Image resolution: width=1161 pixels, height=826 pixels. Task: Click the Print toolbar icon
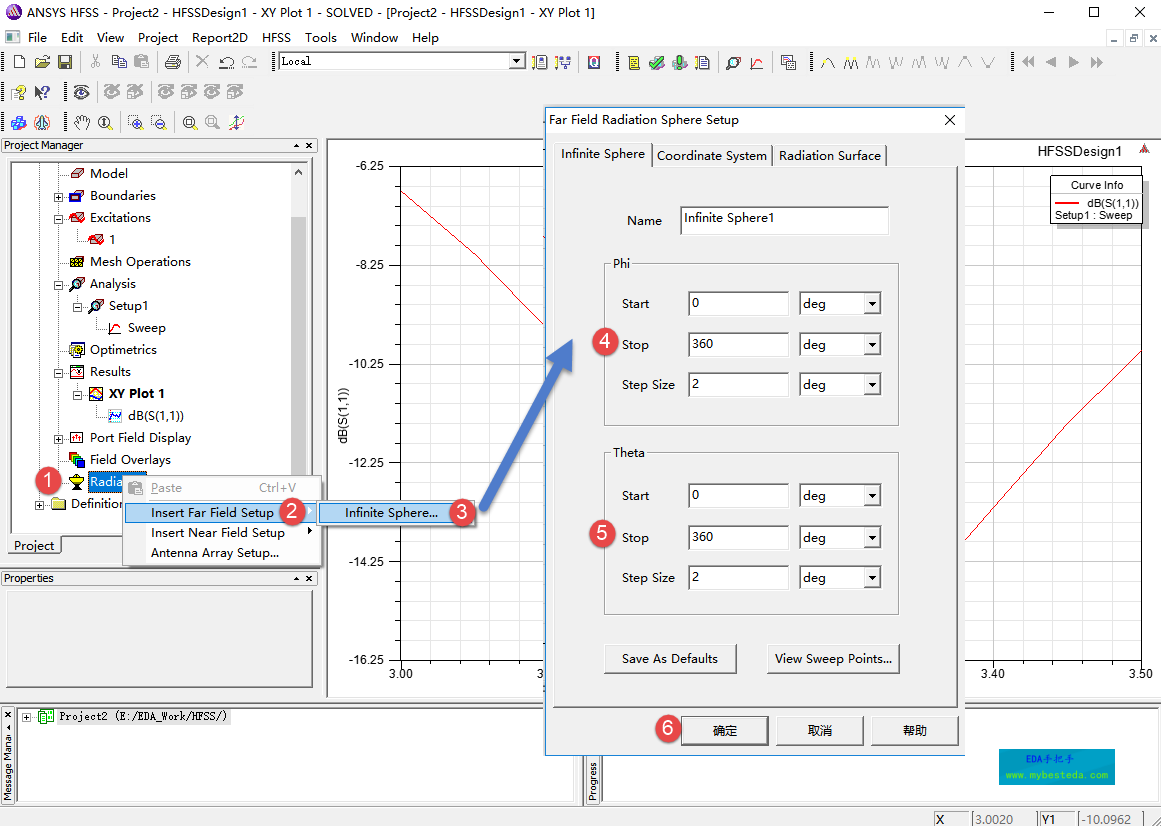[172, 62]
